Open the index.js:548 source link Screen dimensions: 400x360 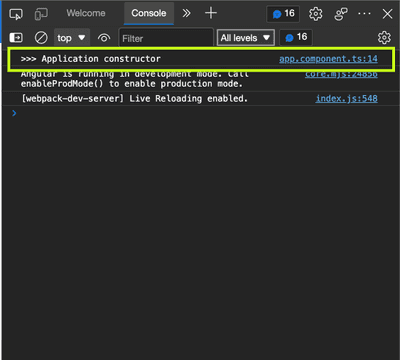pos(347,99)
